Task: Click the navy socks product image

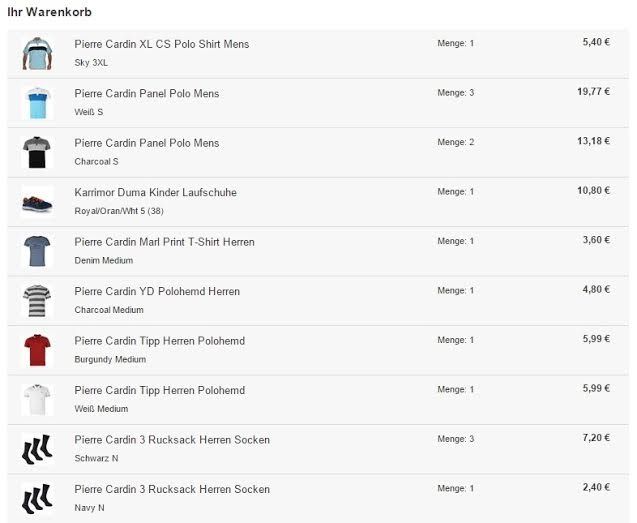Action: (37, 499)
